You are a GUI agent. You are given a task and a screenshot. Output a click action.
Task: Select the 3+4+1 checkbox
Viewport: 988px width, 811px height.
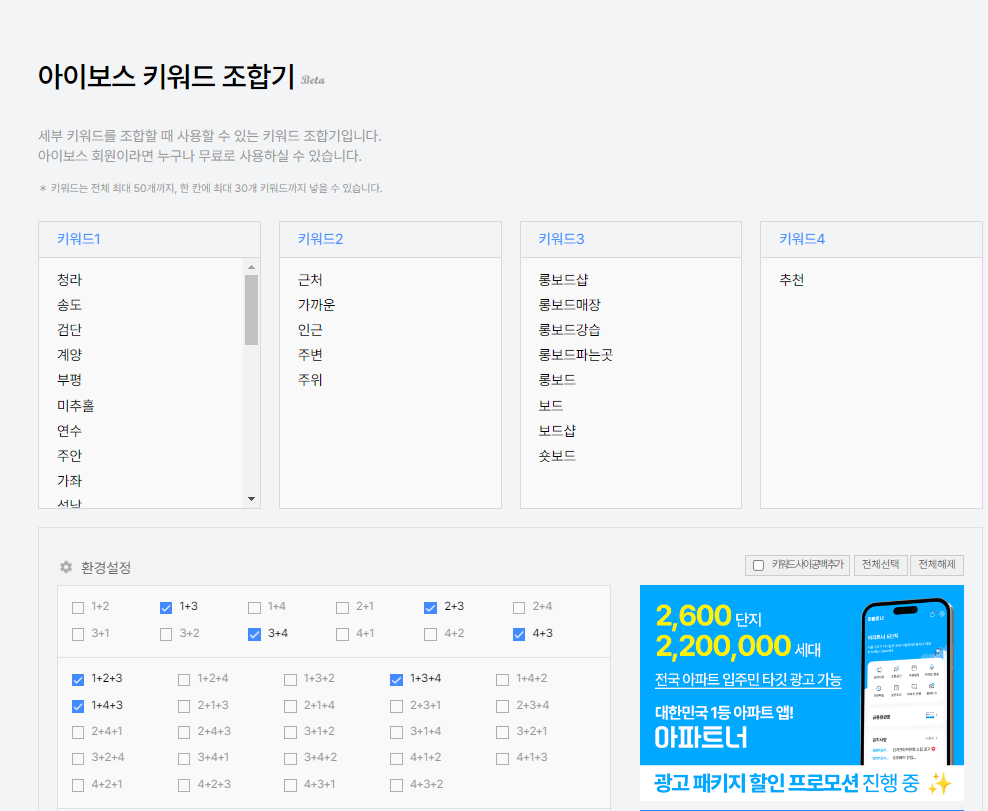pos(184,759)
